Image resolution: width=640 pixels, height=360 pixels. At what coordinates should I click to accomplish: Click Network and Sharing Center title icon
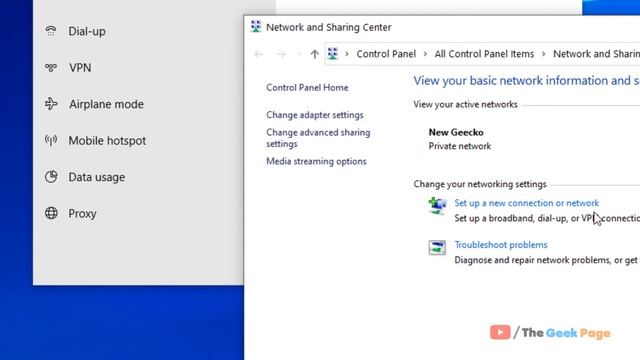pos(256,27)
